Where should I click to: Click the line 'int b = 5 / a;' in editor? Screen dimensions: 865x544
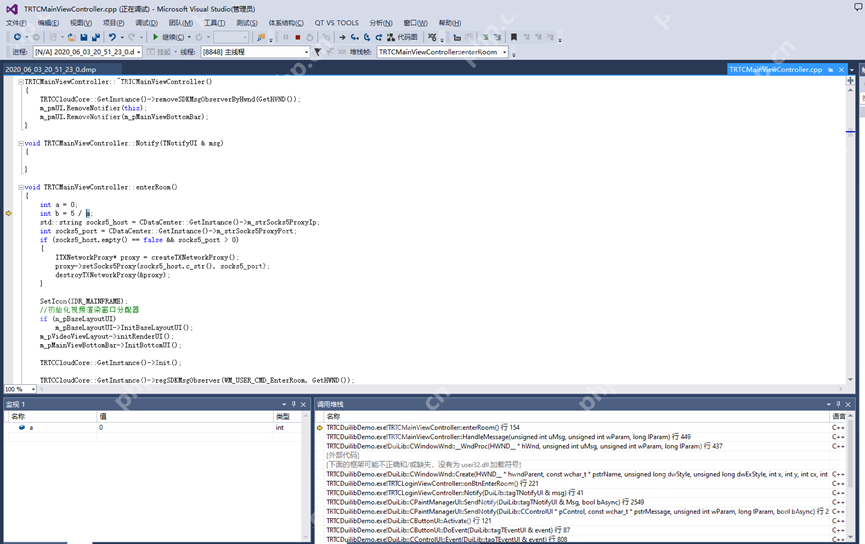coord(66,213)
